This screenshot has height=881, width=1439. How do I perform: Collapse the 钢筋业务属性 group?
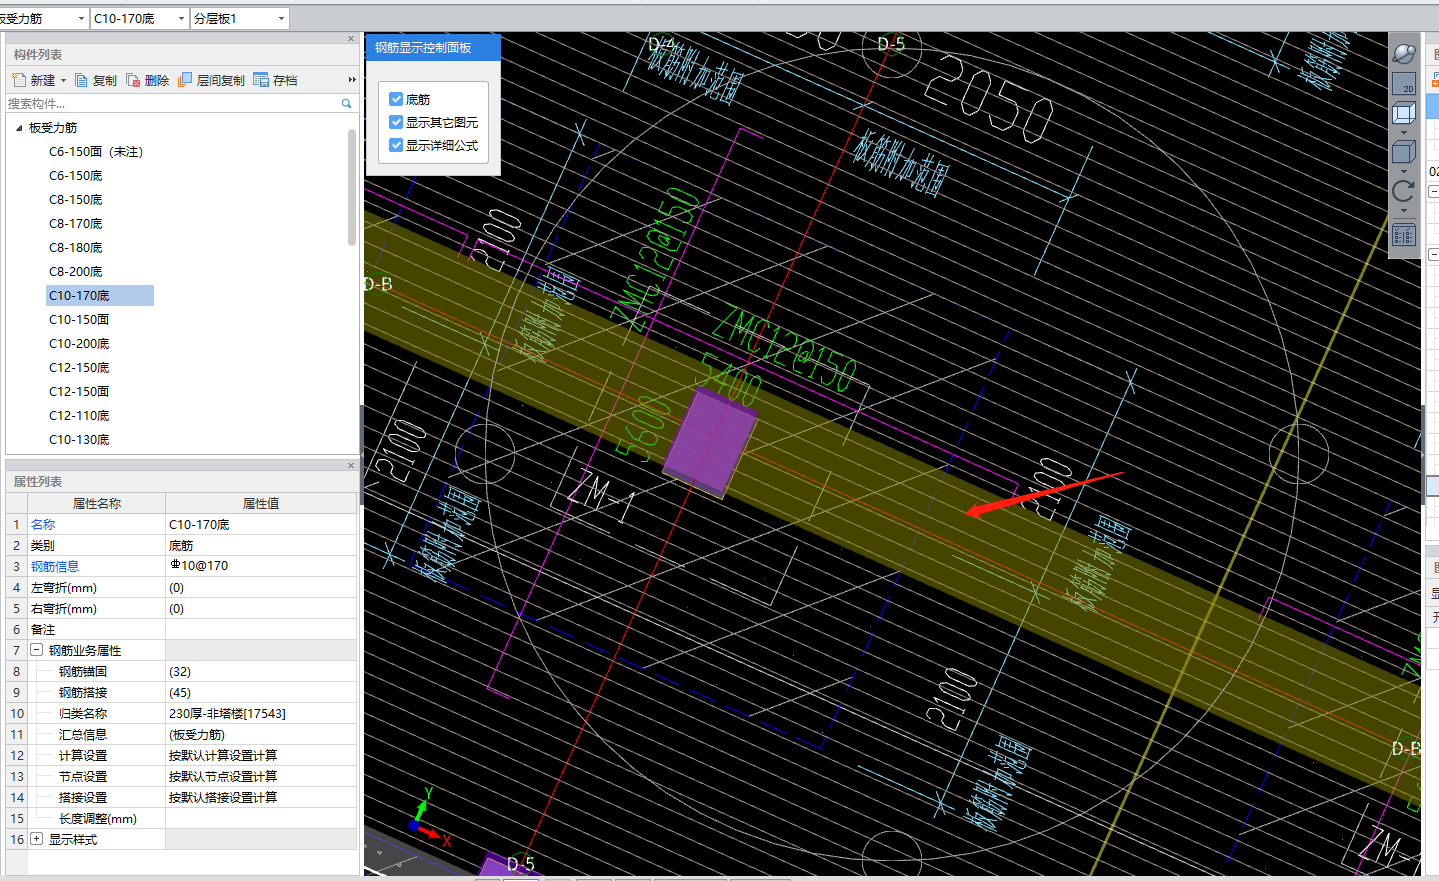pos(37,650)
